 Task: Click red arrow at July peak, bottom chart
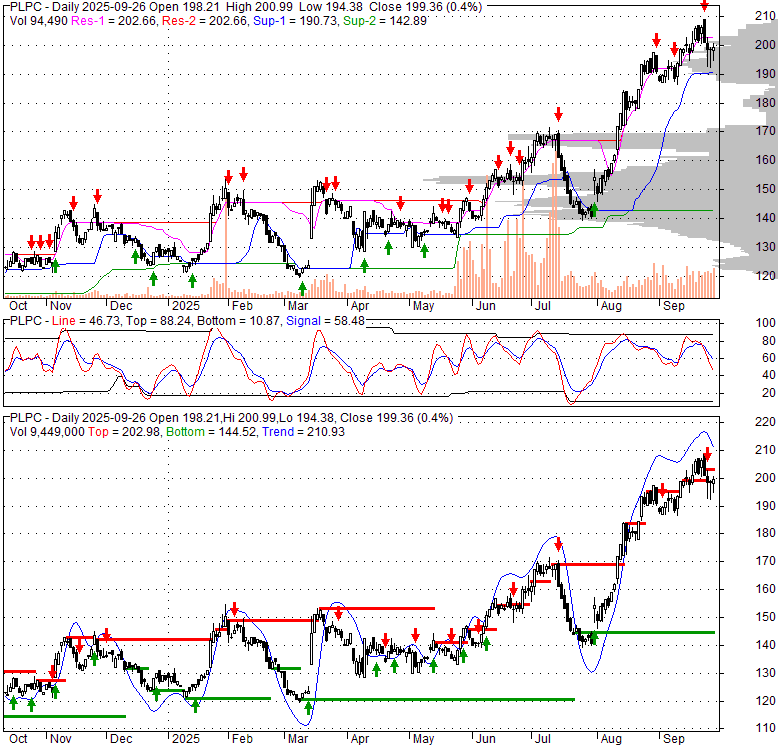[x=558, y=544]
